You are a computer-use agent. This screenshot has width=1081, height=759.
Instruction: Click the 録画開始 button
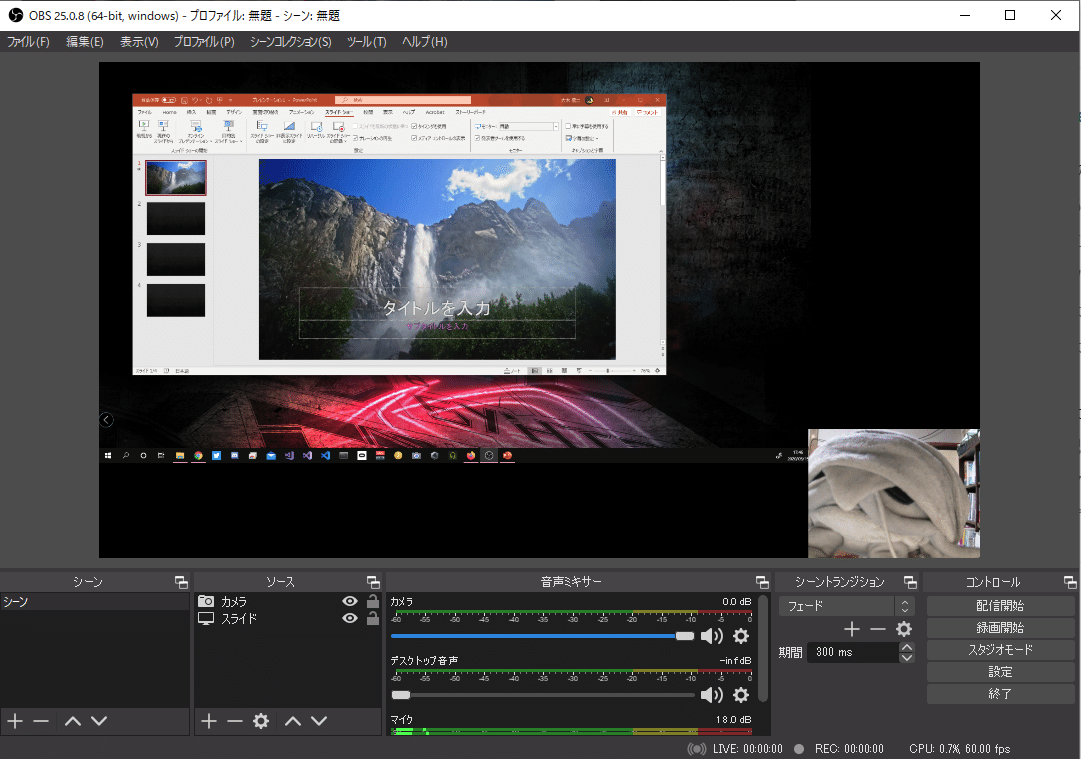coord(1000,627)
